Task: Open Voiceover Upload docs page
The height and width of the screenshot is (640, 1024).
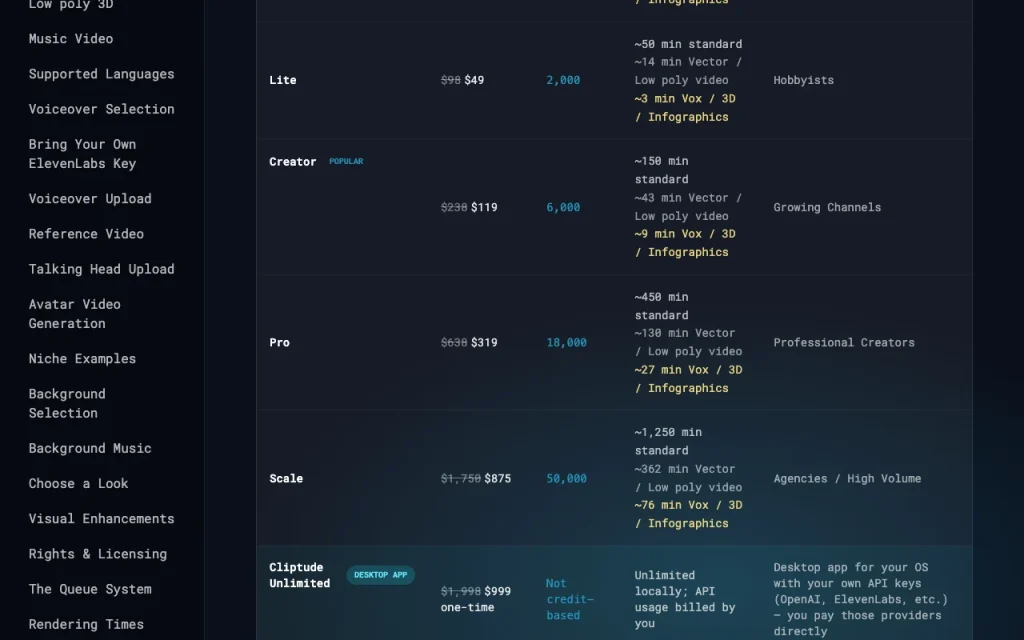Action: coord(90,199)
